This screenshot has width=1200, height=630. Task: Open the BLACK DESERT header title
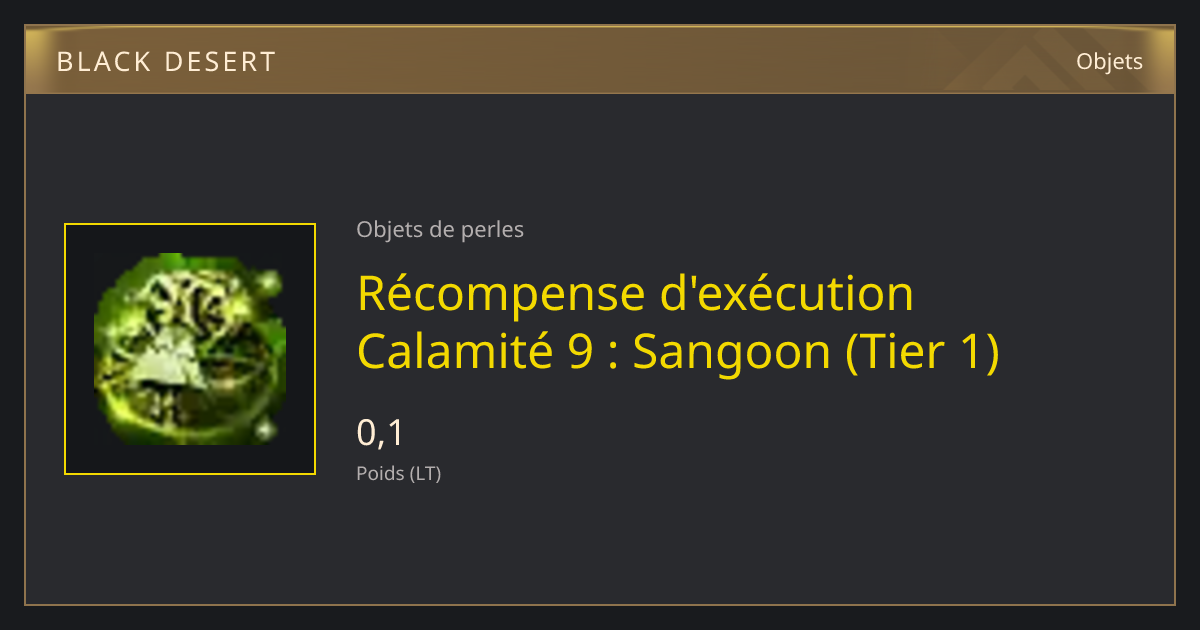pos(166,62)
